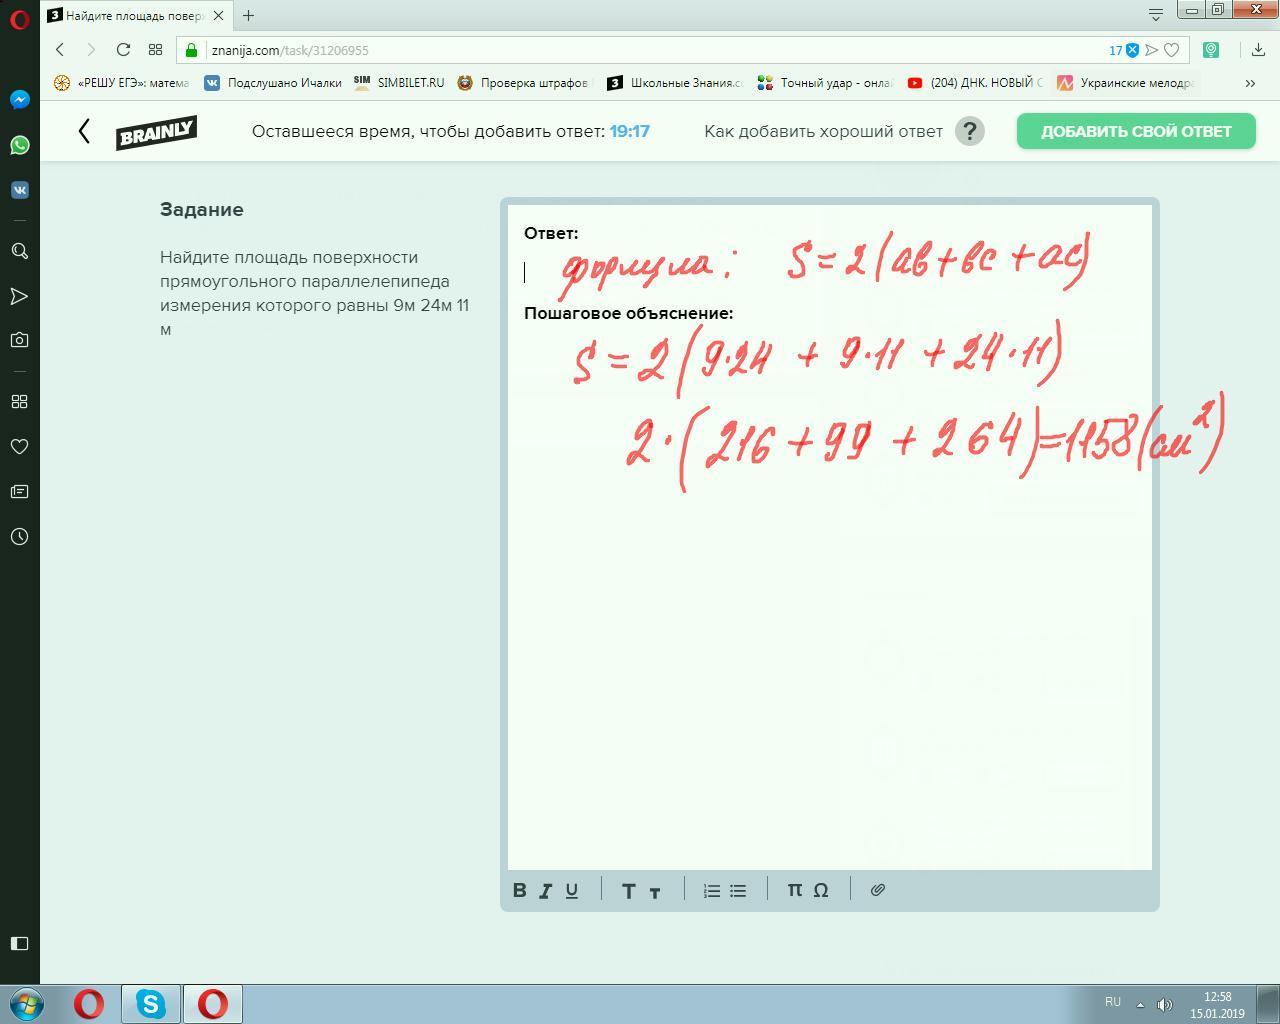Open the Windows Start menu
Screen dimensions: 1280x1024
click(27, 1004)
